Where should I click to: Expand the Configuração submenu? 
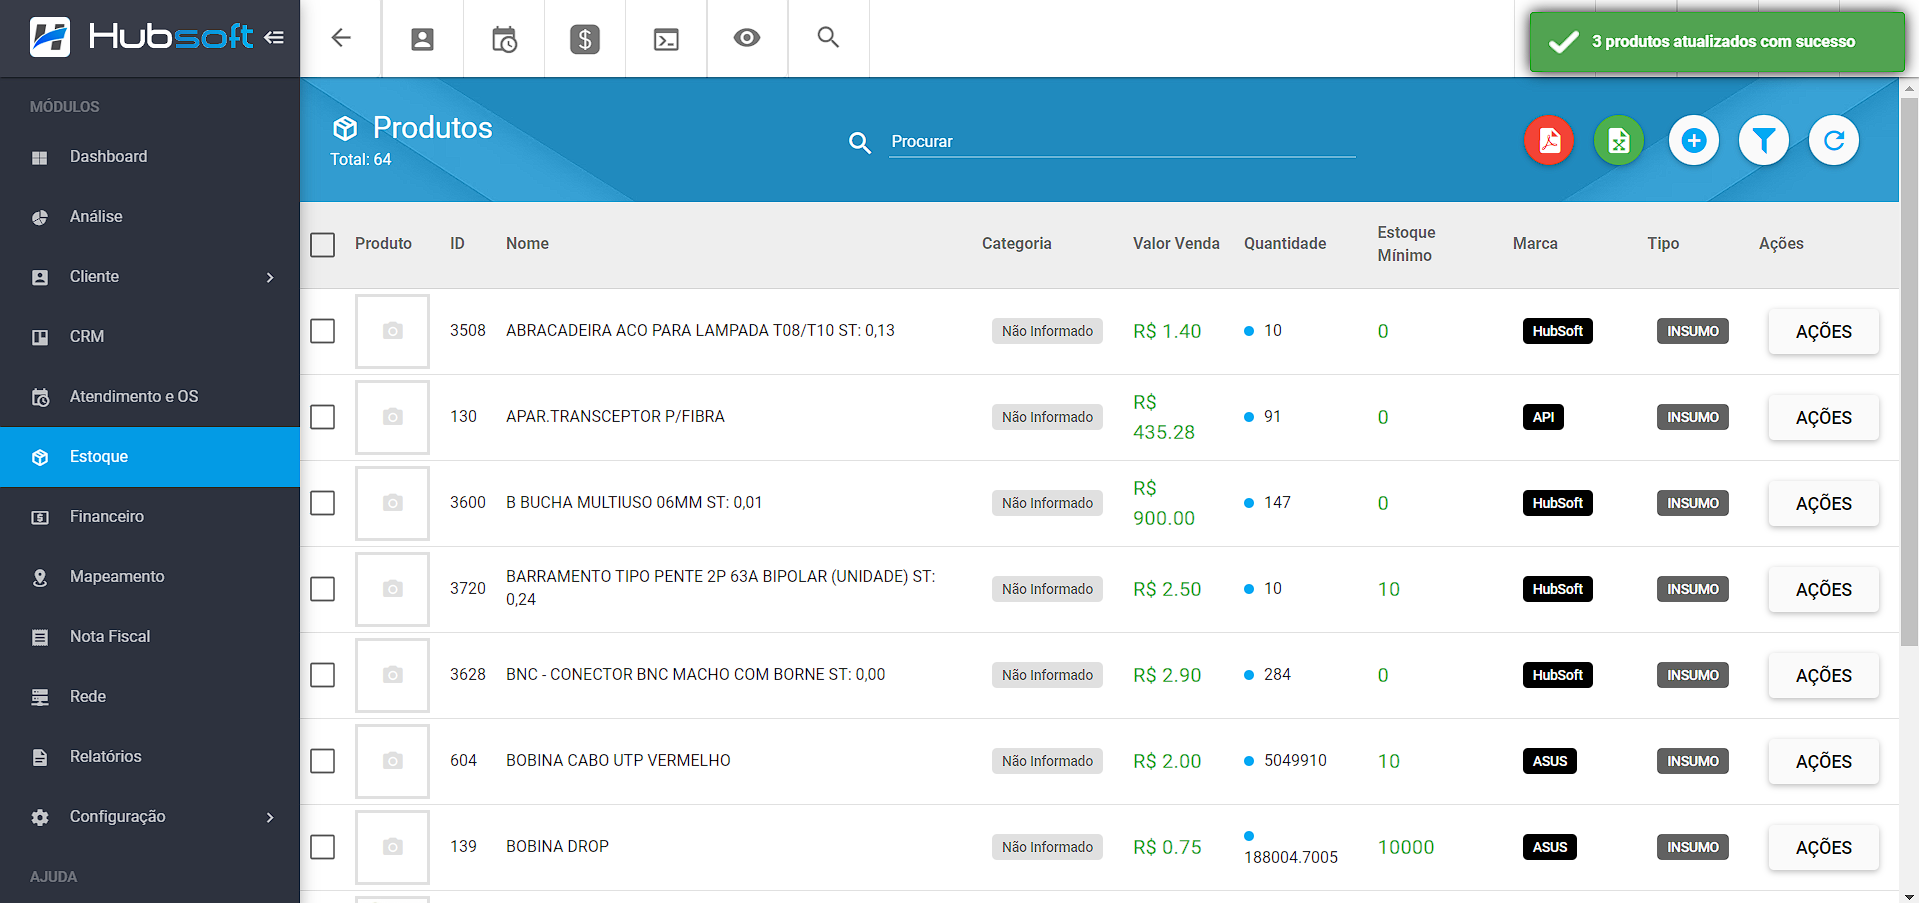pos(270,817)
